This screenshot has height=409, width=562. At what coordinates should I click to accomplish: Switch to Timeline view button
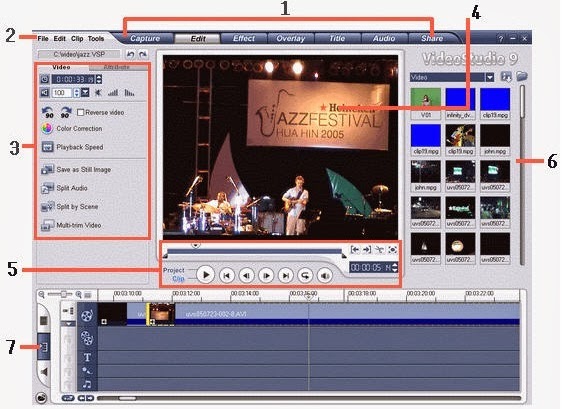[x=44, y=347]
